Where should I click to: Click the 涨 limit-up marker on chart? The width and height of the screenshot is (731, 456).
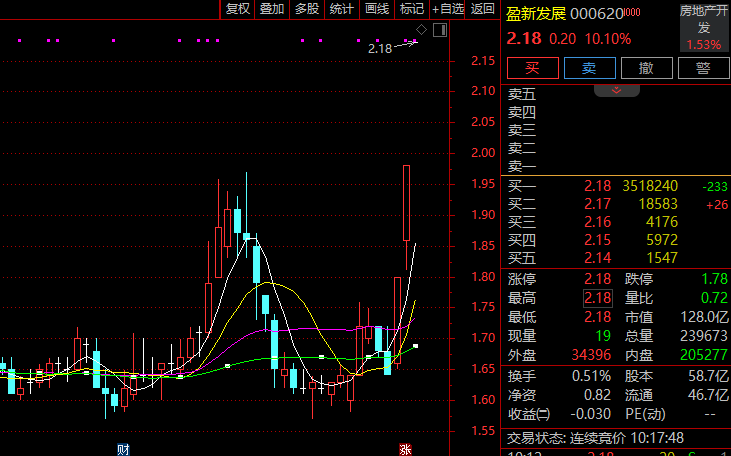click(405, 448)
